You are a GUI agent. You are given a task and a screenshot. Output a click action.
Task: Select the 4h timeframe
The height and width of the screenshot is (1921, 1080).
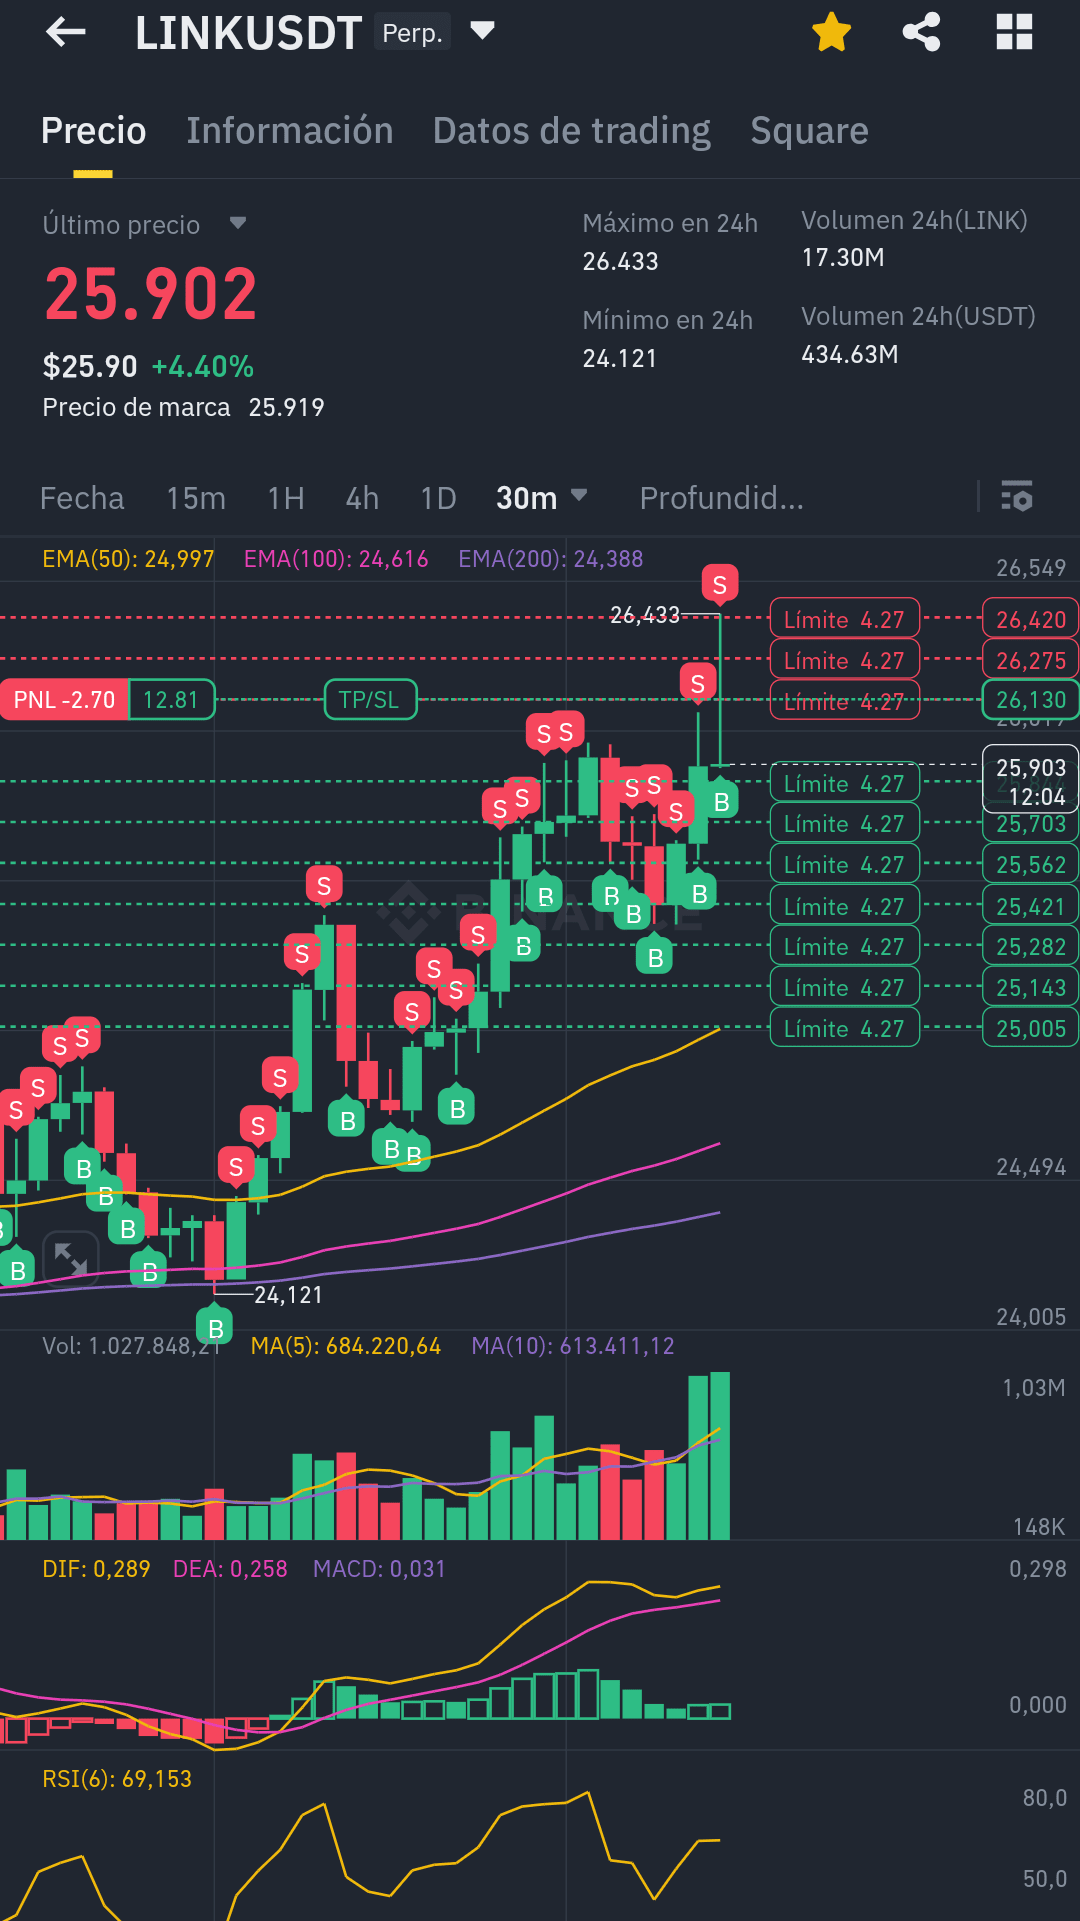pyautogui.click(x=362, y=498)
